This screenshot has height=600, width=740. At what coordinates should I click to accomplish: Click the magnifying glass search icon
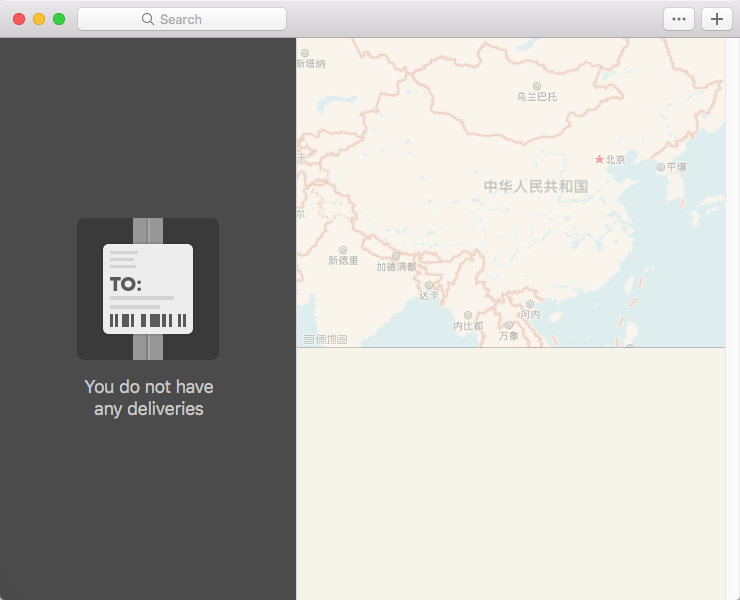tap(148, 19)
